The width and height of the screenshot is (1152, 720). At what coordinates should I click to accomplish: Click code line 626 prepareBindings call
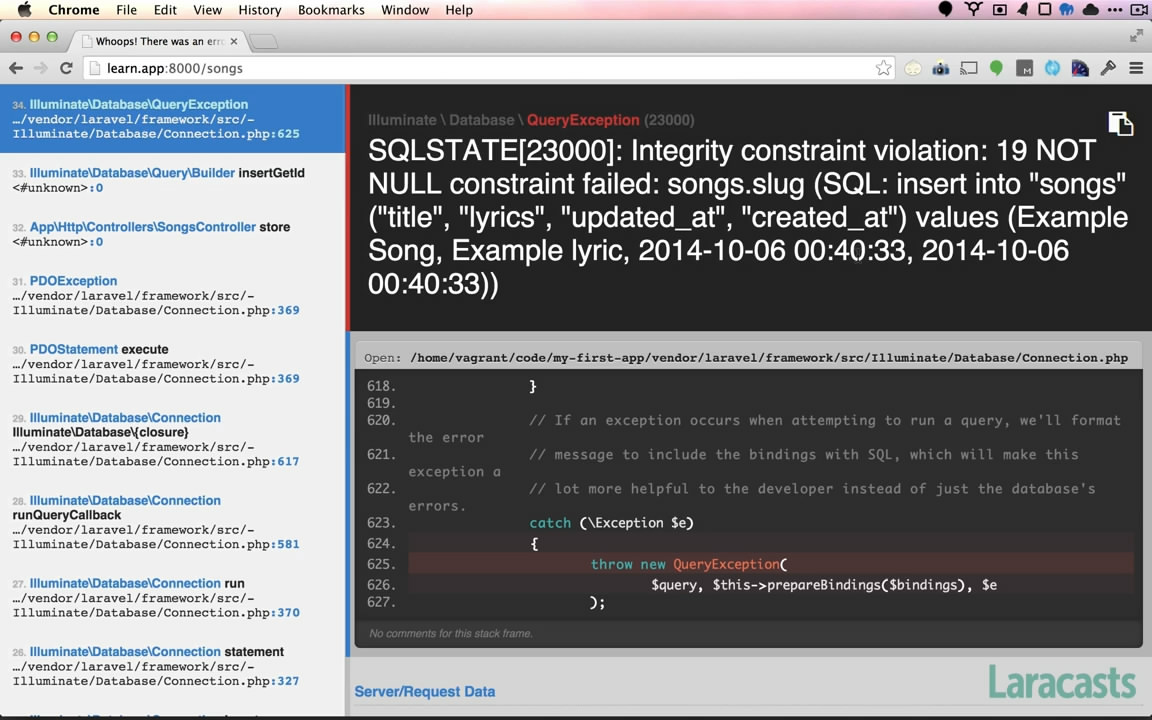pyautogui.click(x=824, y=585)
